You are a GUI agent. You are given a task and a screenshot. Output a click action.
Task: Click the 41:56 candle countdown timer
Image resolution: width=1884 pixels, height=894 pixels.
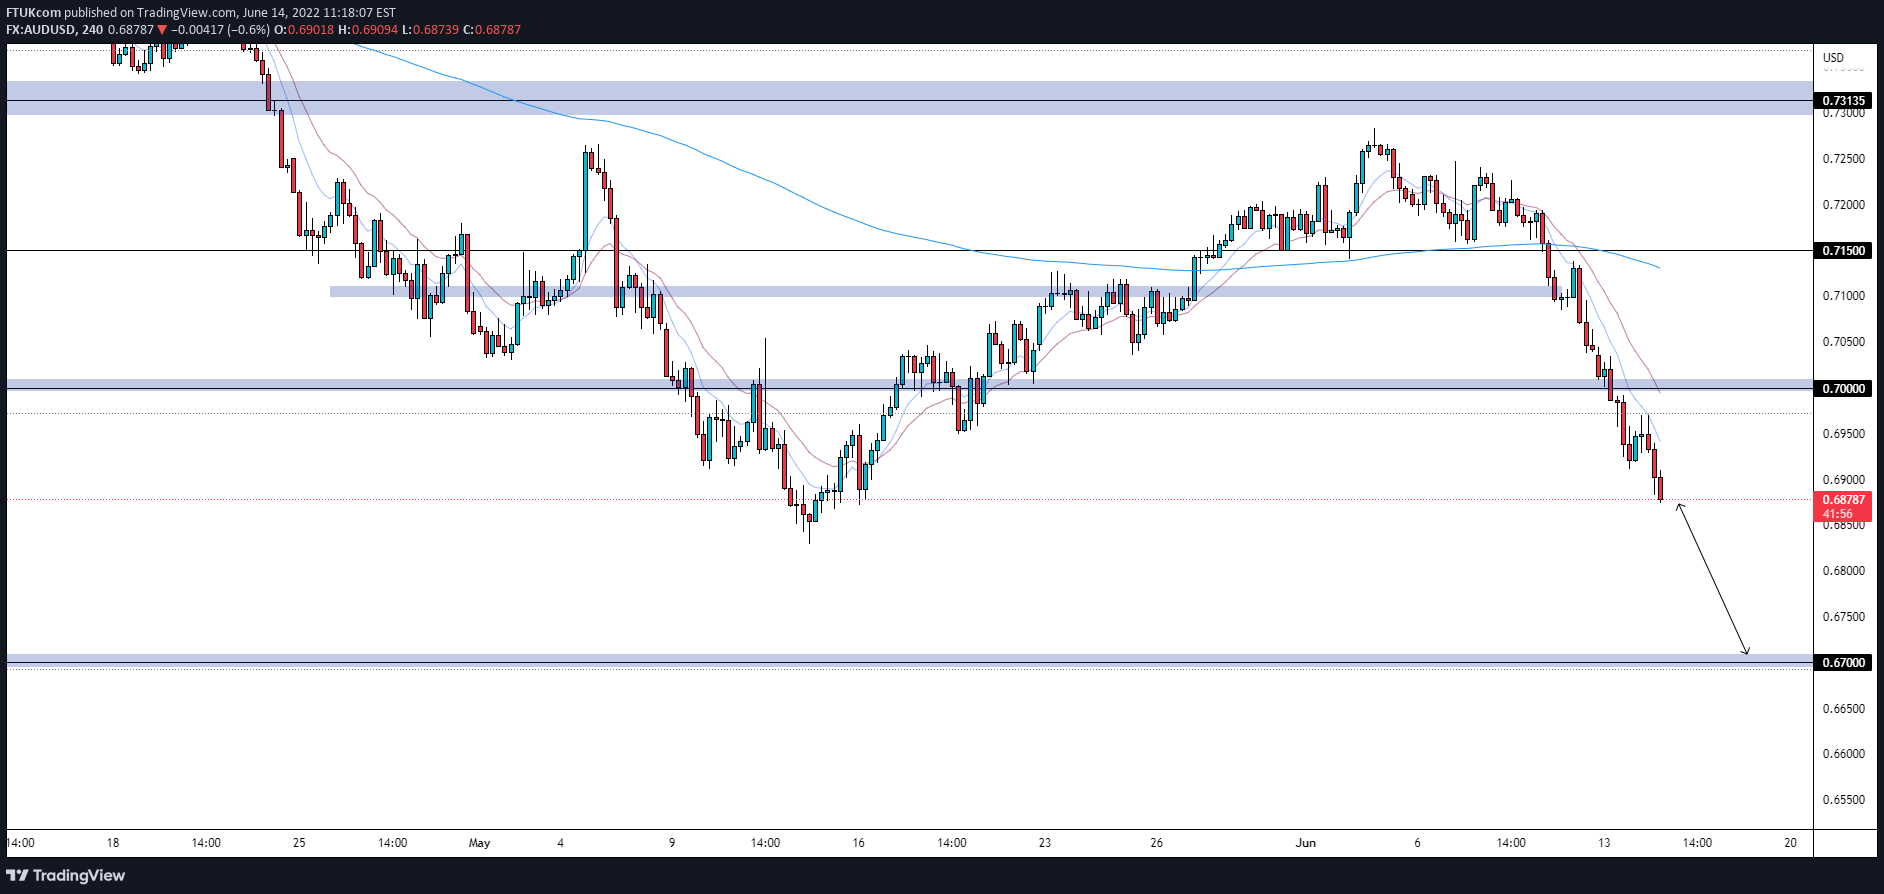(1838, 514)
